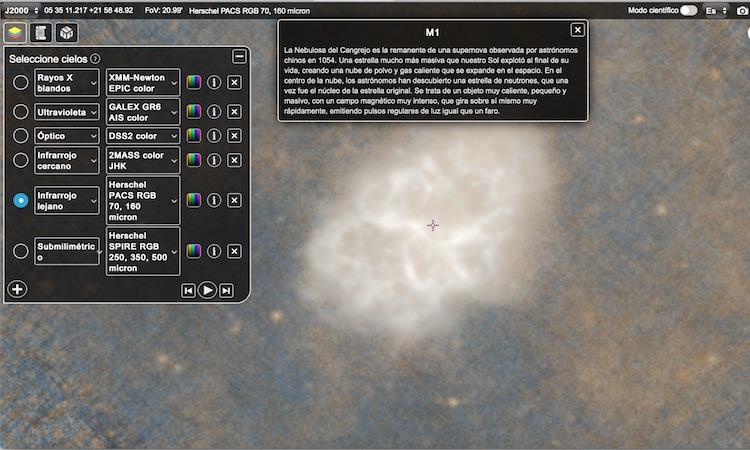This screenshot has width=750, height=450.
Task: Skip to the next sky in the sequence
Action: 226,290
